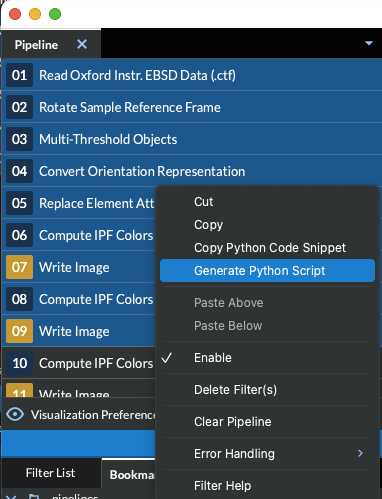Click the 06 badge of Compute IPF Colors
The width and height of the screenshot is (382, 499).
[x=19, y=235]
